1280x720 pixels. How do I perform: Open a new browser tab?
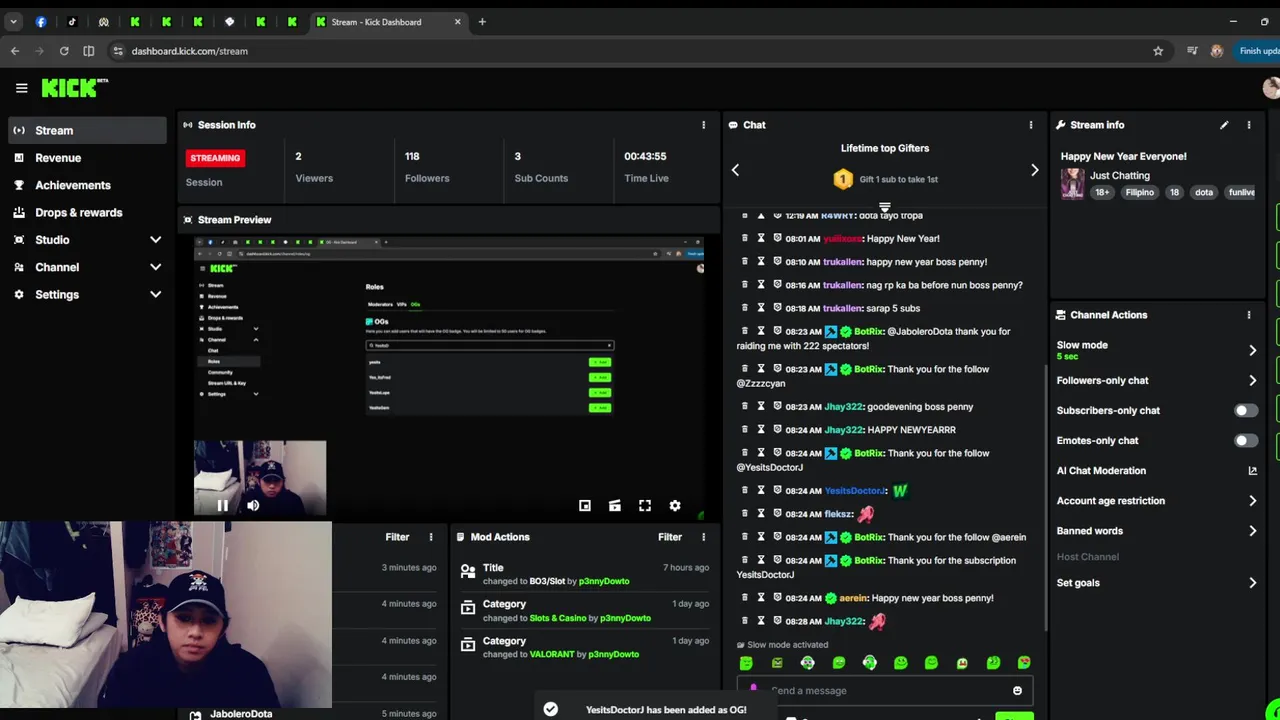(x=482, y=22)
